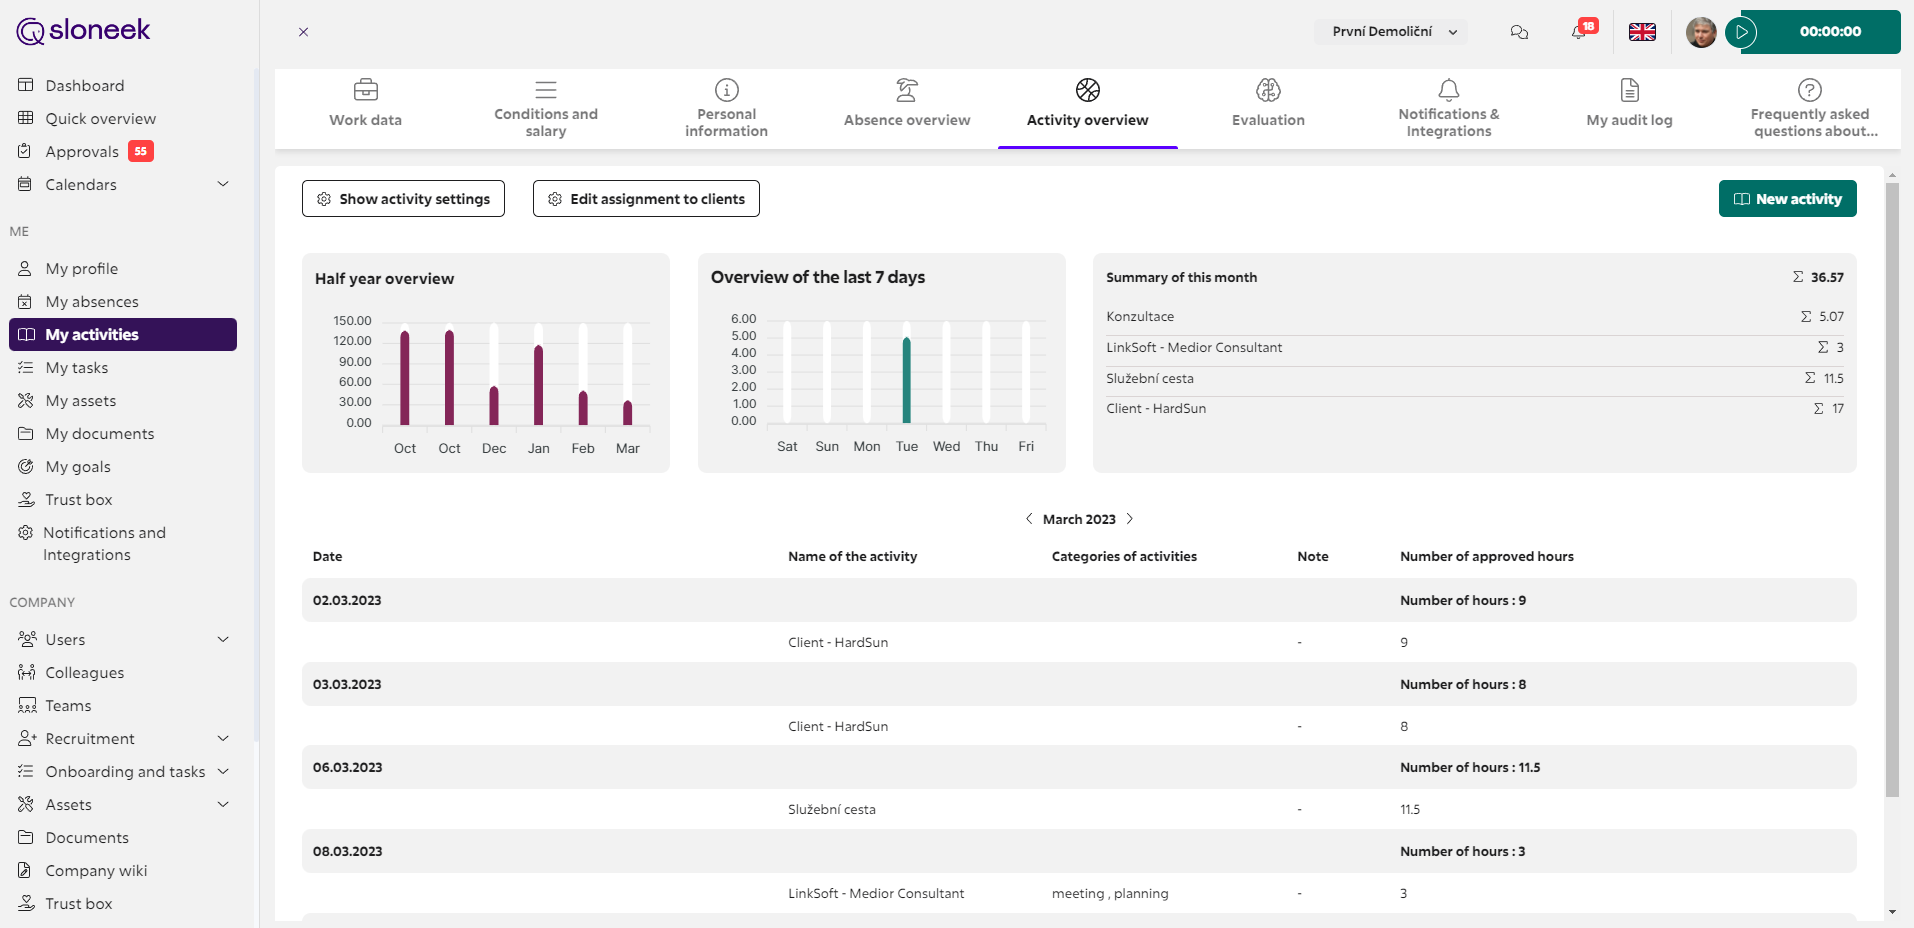Open the Absence overview tab
The width and height of the screenshot is (1914, 928).
point(907,104)
